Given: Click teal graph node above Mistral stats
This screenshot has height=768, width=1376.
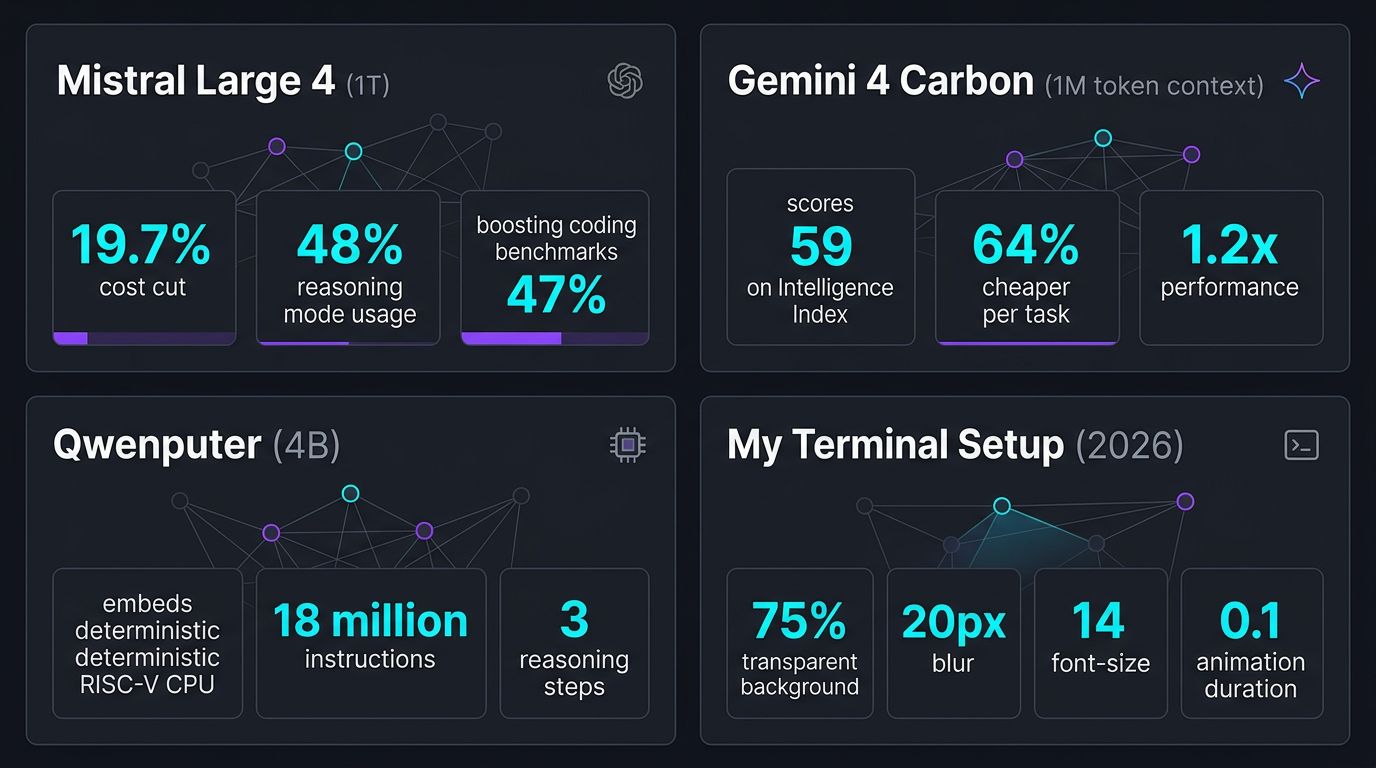Looking at the screenshot, I should [x=353, y=151].
